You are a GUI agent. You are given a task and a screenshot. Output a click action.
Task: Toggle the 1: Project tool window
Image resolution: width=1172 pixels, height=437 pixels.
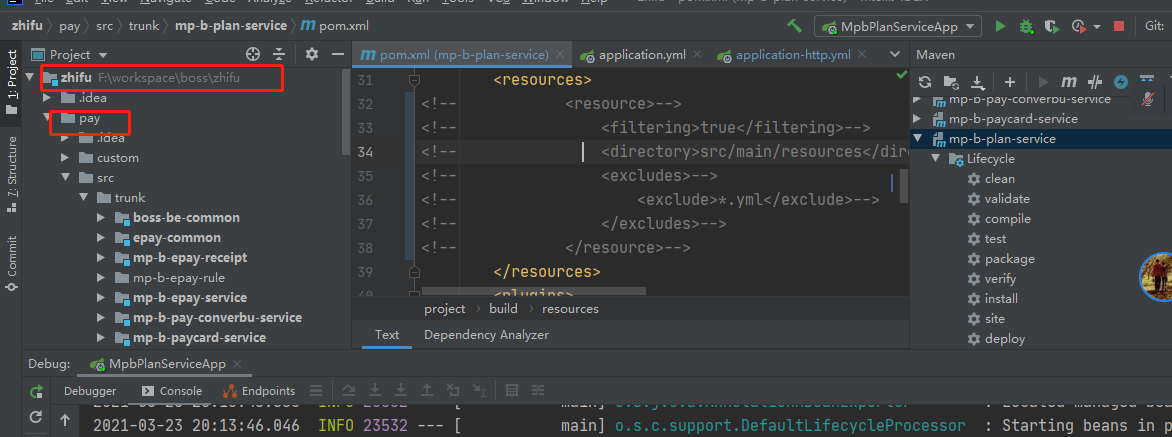coord(11,82)
